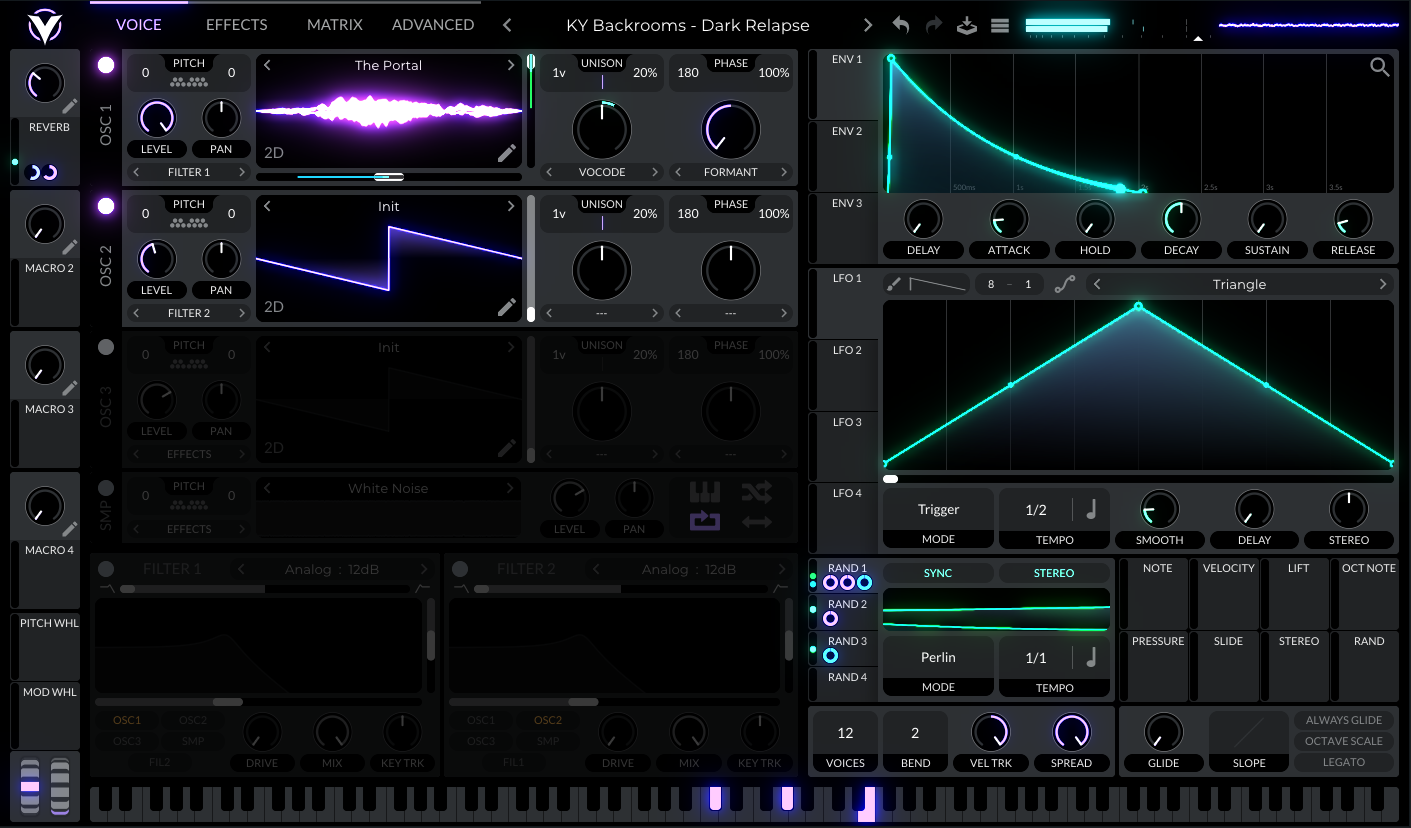1411x828 pixels.
Task: Save preset with the download-tray icon
Action: [x=966, y=25]
